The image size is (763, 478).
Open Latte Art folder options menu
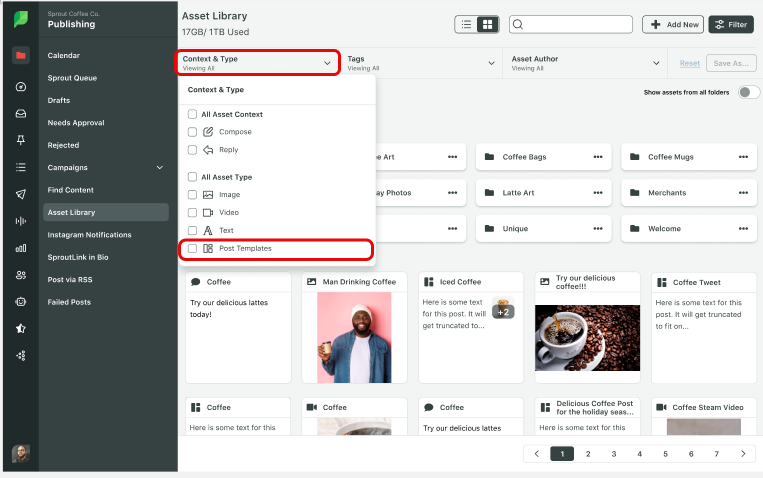click(598, 193)
